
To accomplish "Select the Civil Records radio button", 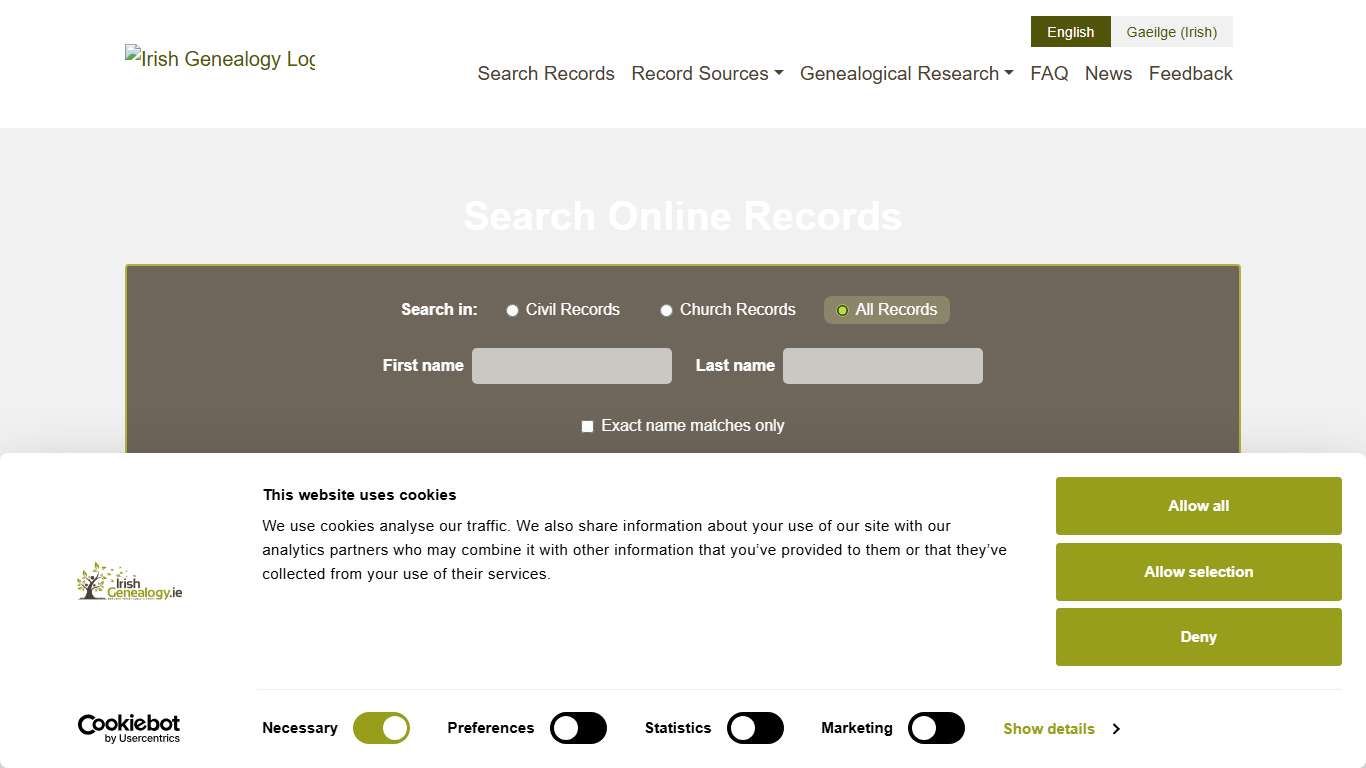I will click(512, 310).
